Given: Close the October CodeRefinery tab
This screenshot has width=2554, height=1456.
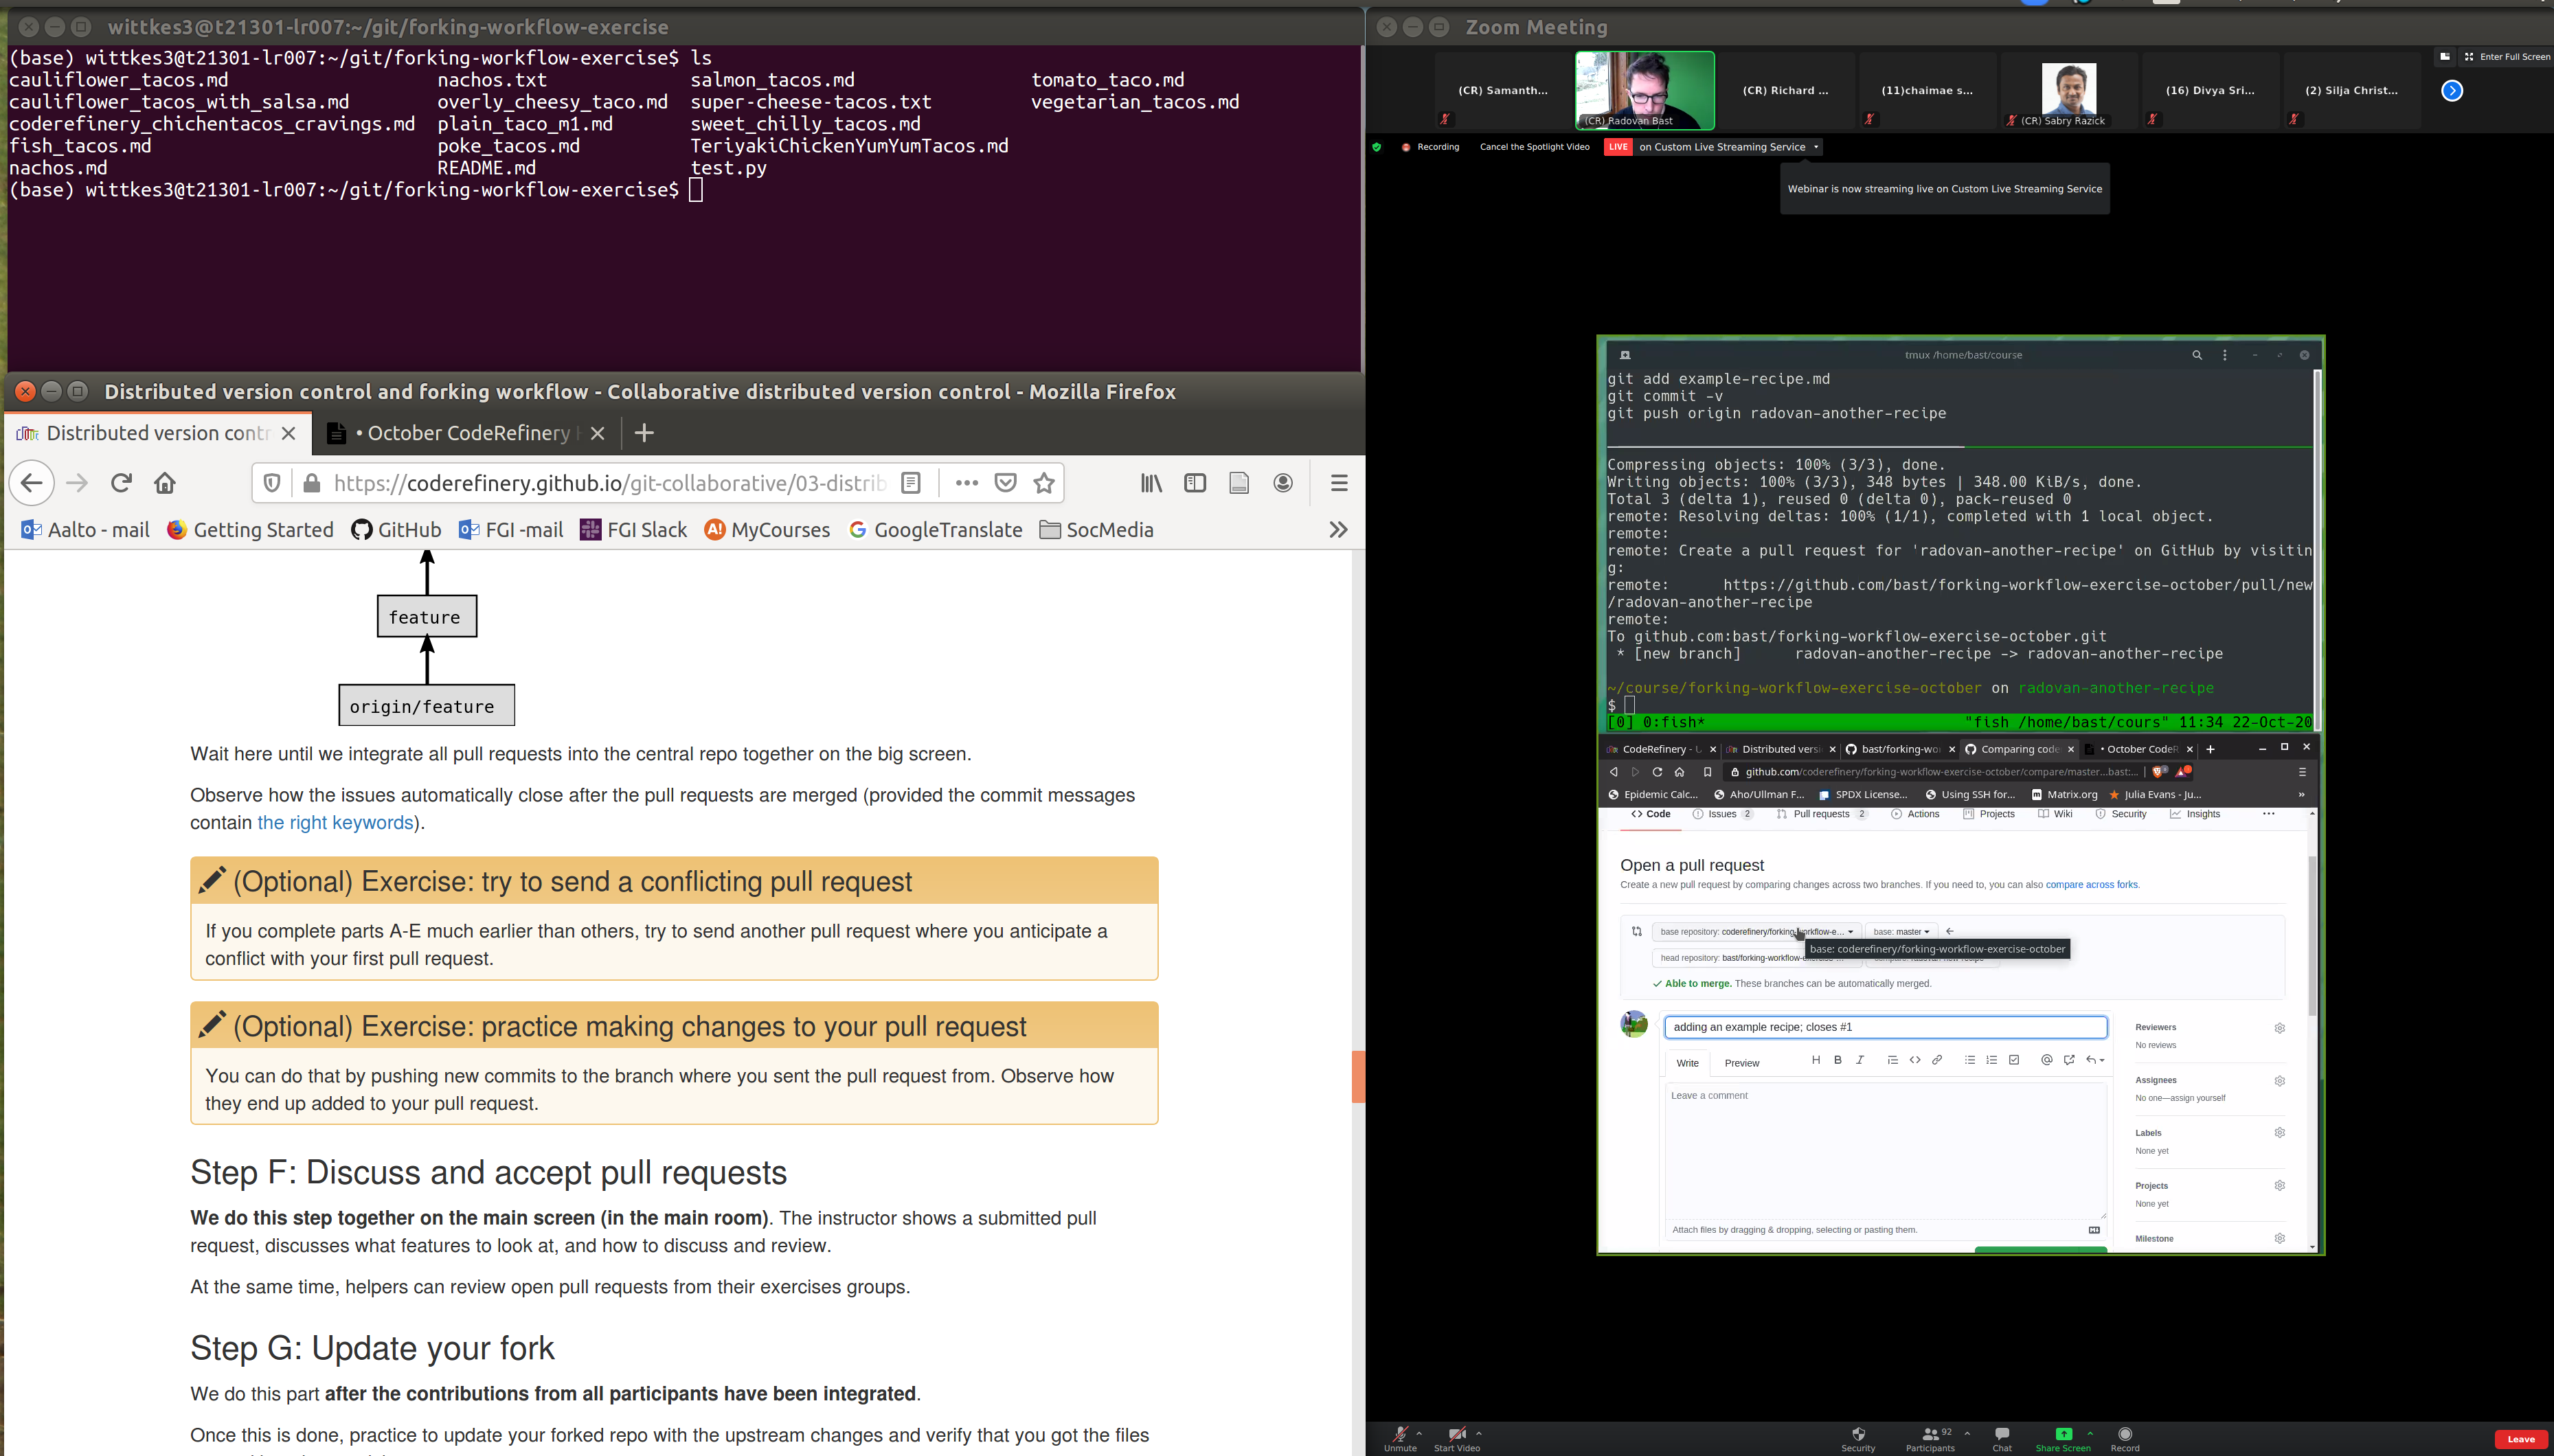Looking at the screenshot, I should coord(597,433).
